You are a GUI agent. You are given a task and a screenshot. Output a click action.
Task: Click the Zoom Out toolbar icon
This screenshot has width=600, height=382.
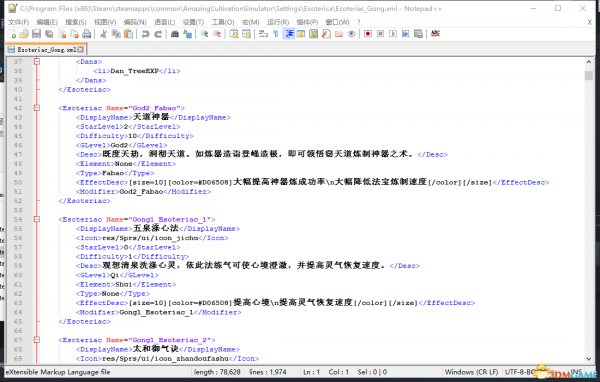click(217, 34)
